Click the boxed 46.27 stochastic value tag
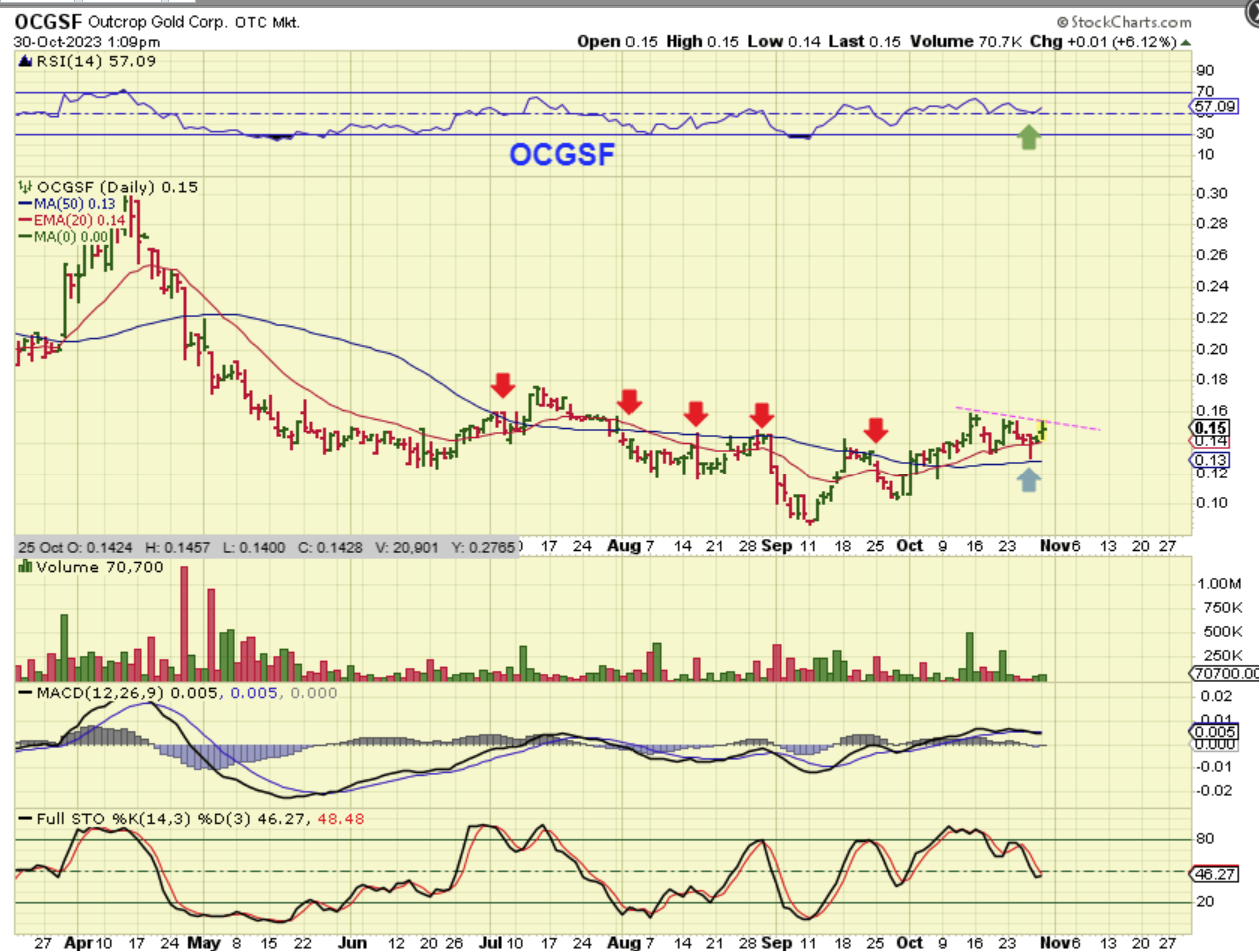Screen dimensions: 1260x951 (x=1213, y=873)
